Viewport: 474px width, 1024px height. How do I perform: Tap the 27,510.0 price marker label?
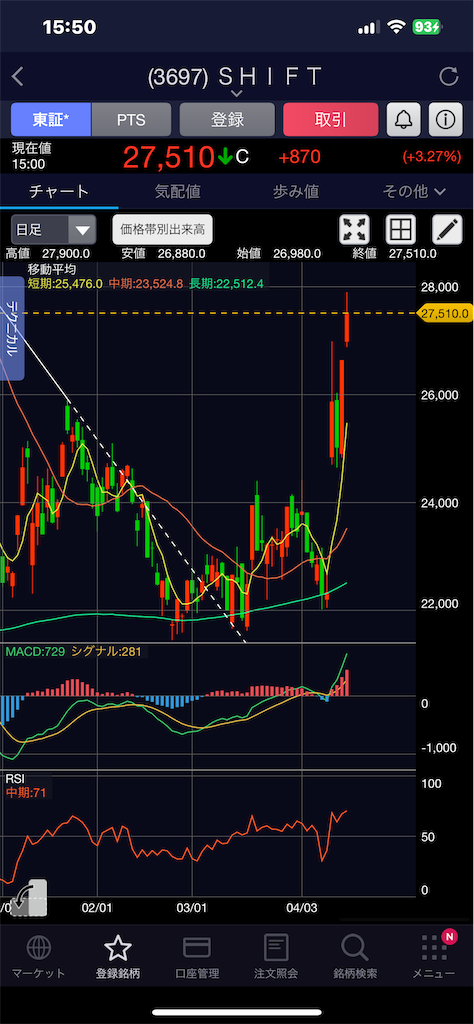pyautogui.click(x=445, y=313)
